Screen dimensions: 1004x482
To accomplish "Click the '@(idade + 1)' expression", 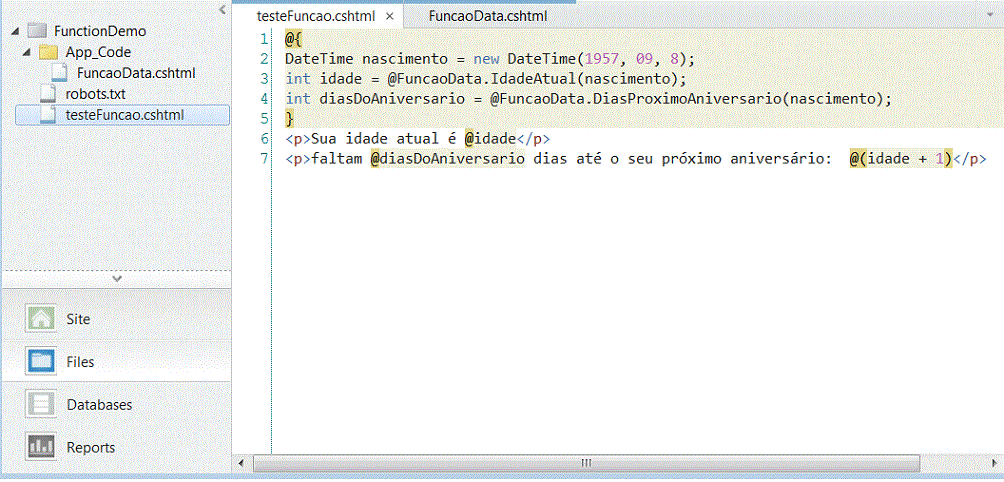I will 902,159.
